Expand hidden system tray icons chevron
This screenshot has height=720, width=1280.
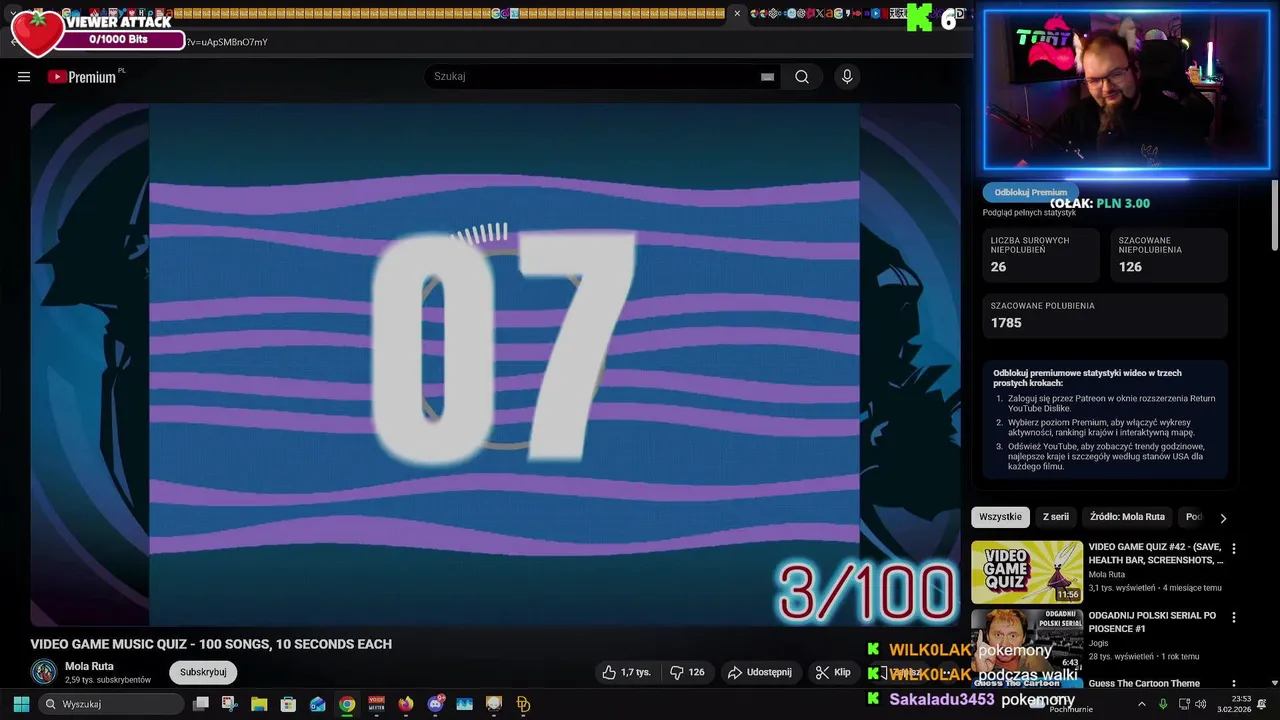1142,704
